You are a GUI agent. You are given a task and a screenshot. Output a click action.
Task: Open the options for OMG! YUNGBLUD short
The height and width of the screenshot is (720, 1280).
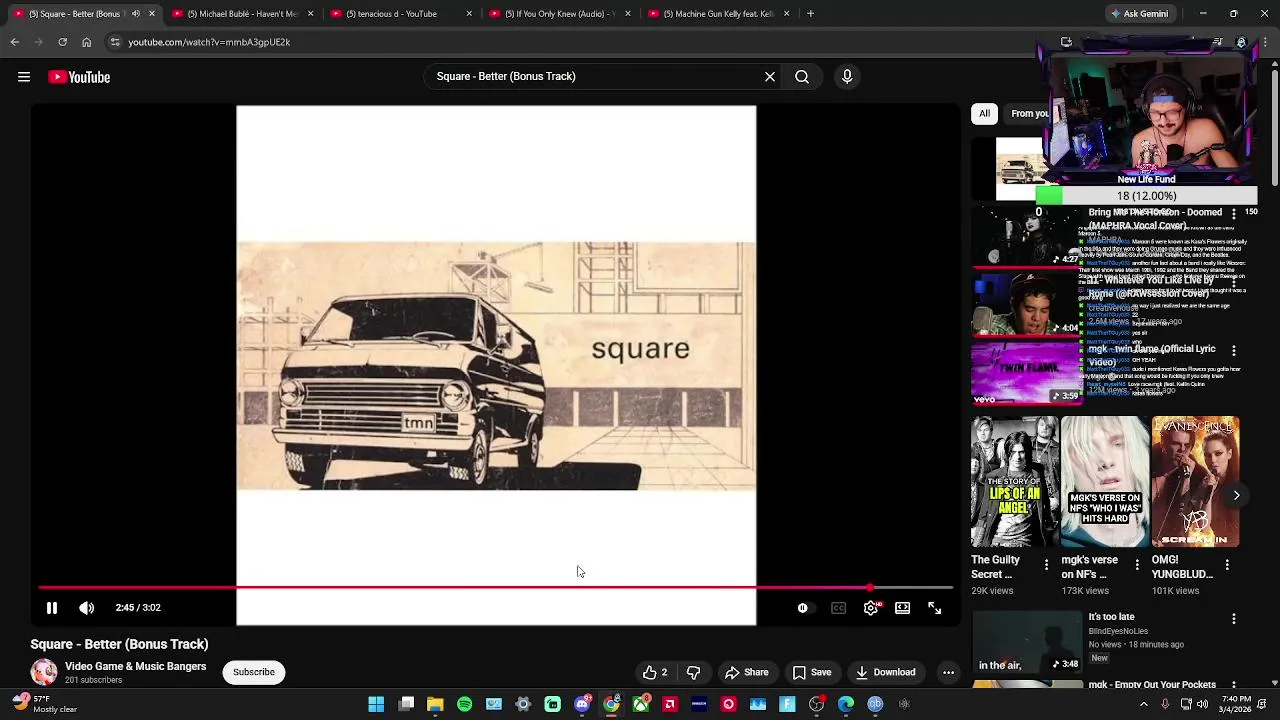1227,565
